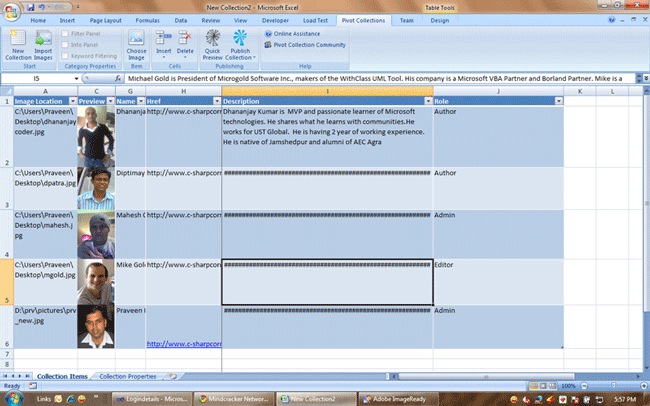The height and width of the screenshot is (406, 650).
Task: Save the workbook from Quick Access toolbar
Action: 31,7
